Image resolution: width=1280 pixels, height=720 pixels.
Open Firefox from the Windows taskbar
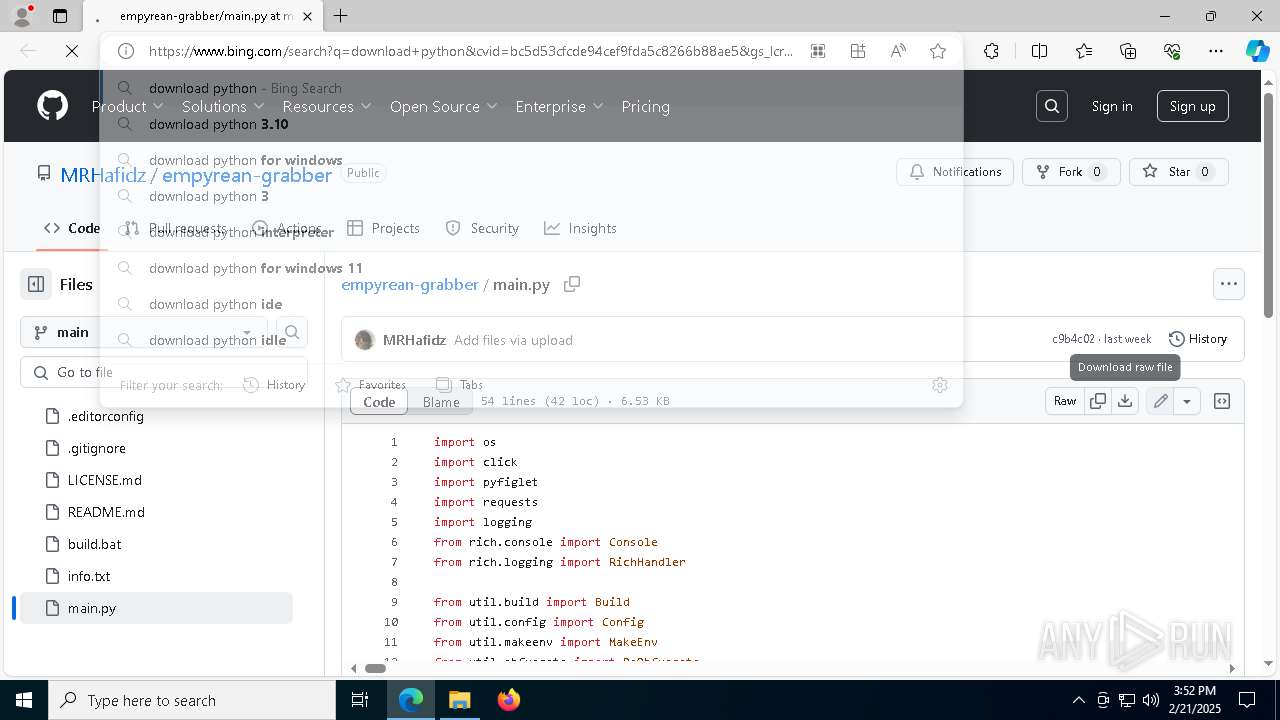pyautogui.click(x=509, y=700)
